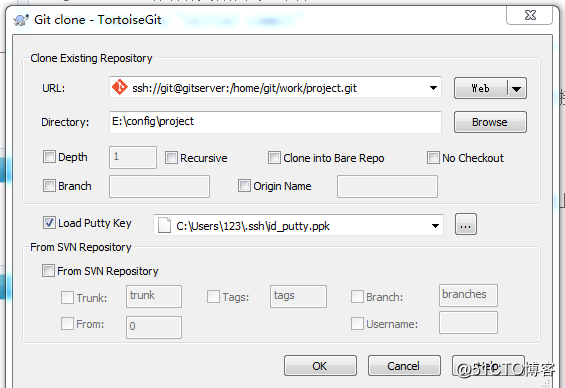Toggle the Tags checkbox
Image resolution: width=565 pixels, height=388 pixels.
point(213,297)
